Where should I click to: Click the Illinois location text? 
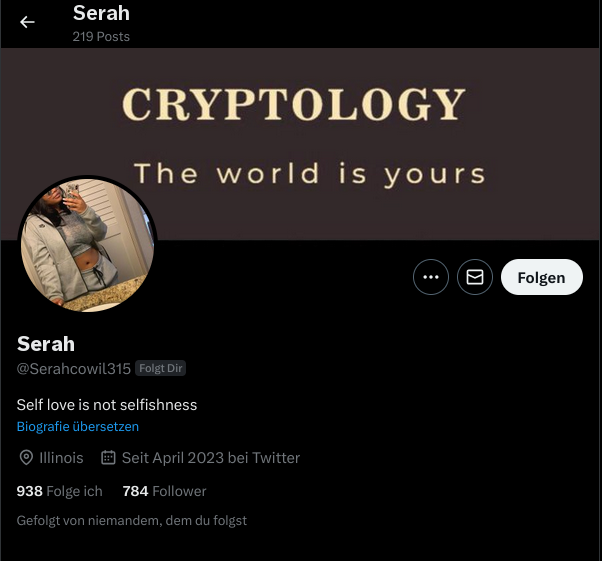tap(61, 458)
